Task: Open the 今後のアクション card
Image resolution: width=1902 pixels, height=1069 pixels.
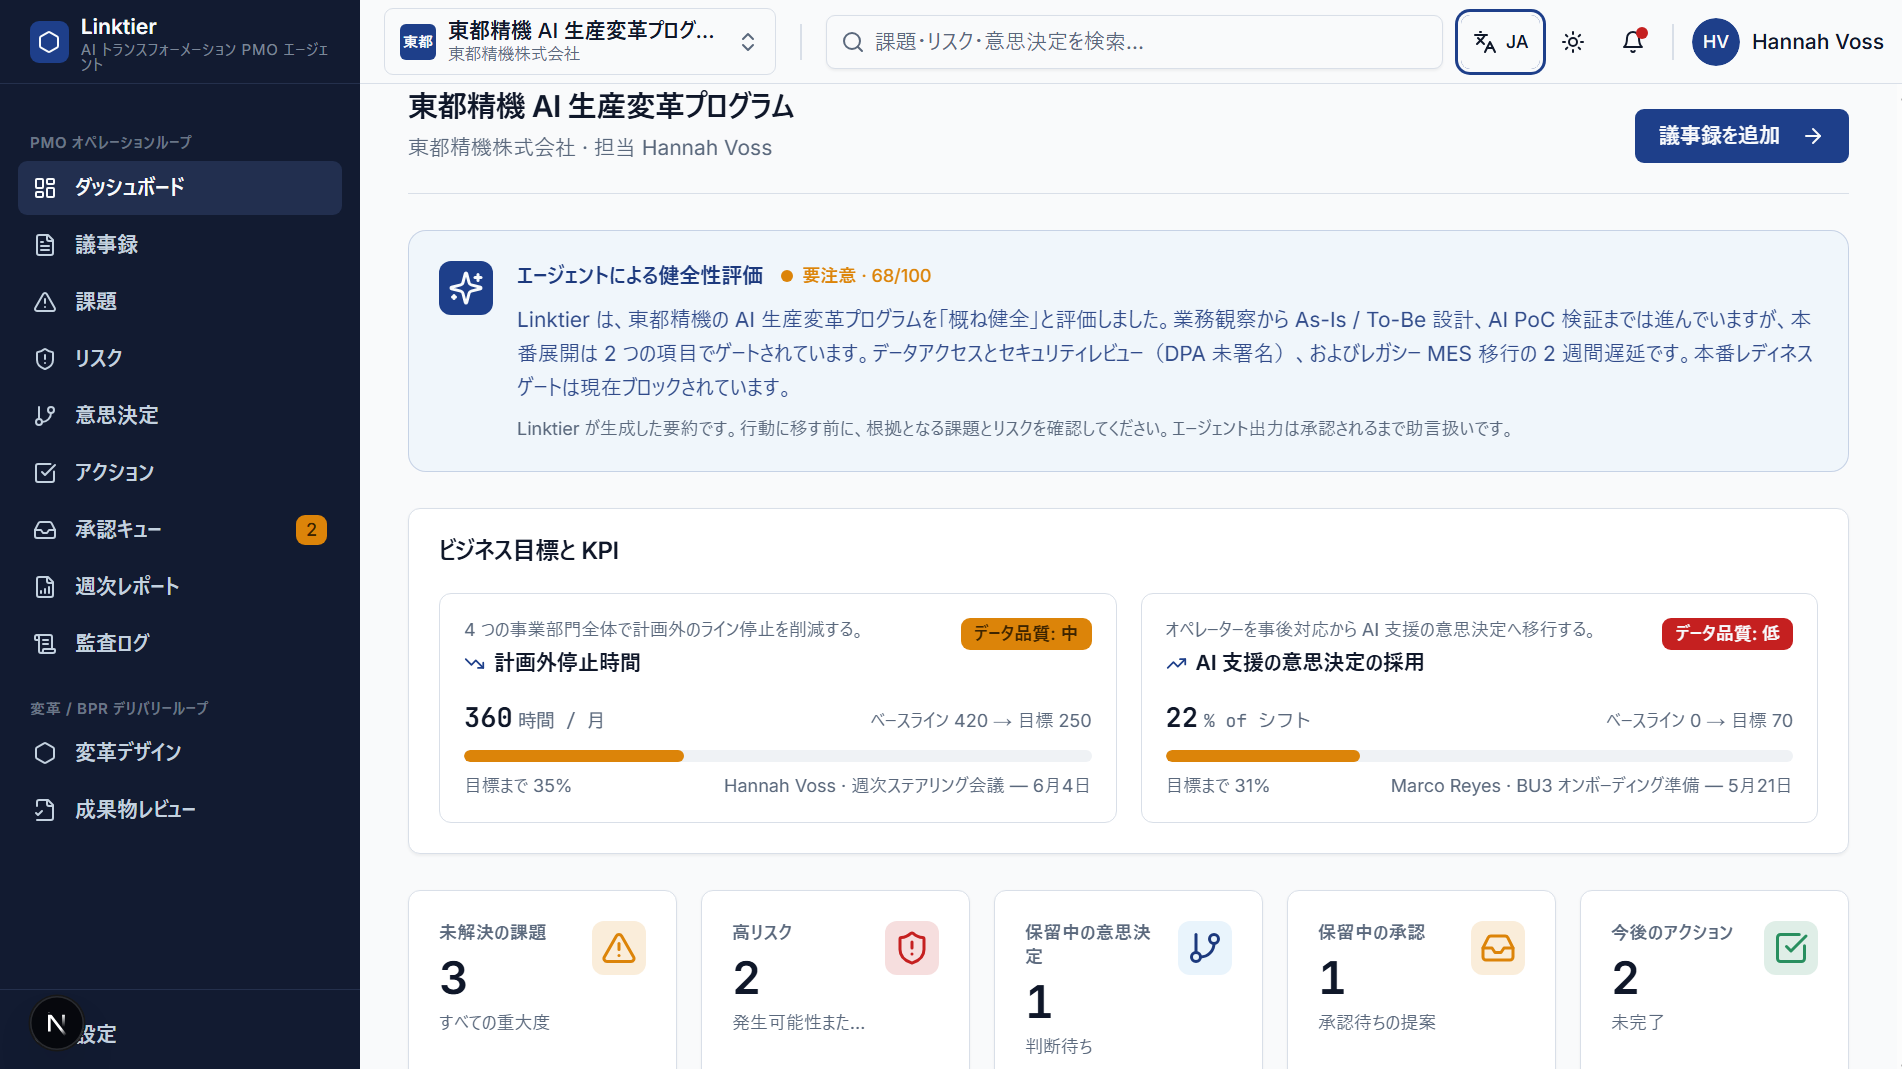Action: [1714, 980]
